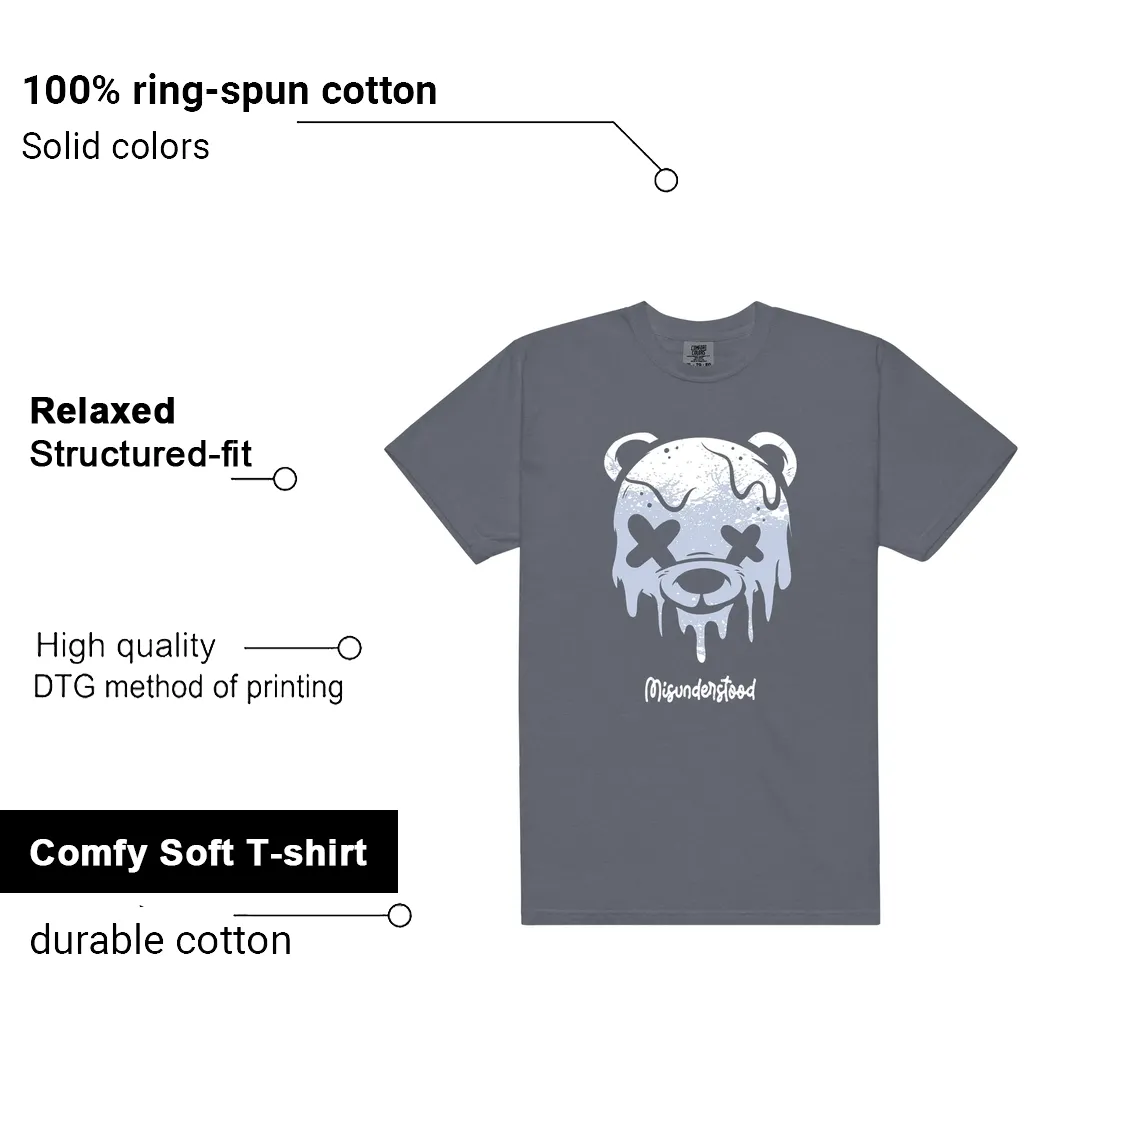Click the circle marker near the shirt collar
The image size is (1140, 1140).
[666, 180]
